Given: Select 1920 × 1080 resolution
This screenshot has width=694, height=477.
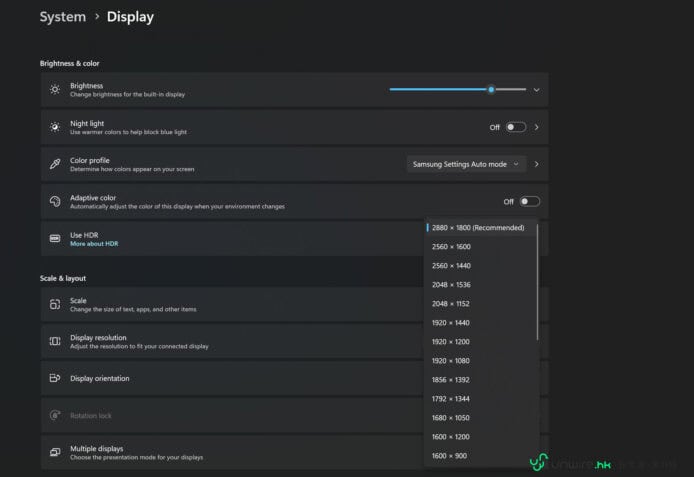Looking at the screenshot, I should pos(451,360).
